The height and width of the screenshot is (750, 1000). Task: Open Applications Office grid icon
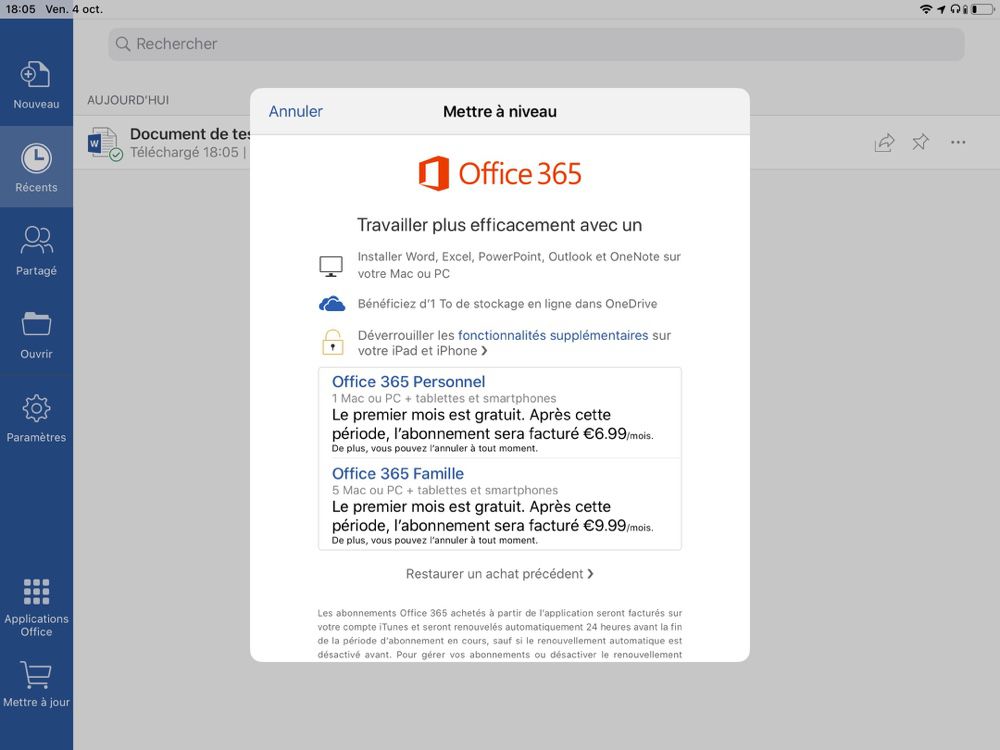[36, 592]
